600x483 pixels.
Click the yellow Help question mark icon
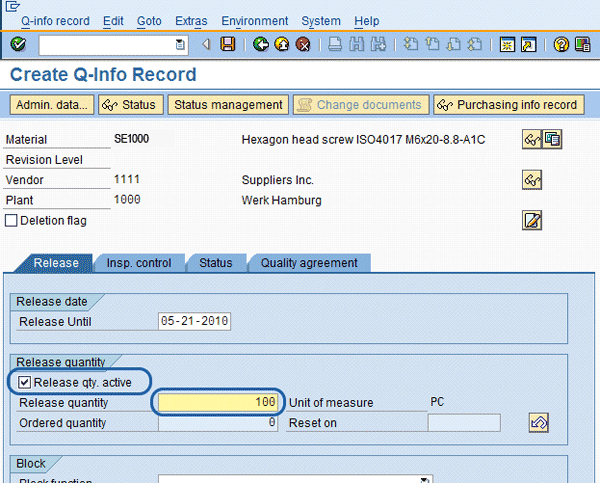click(561, 45)
